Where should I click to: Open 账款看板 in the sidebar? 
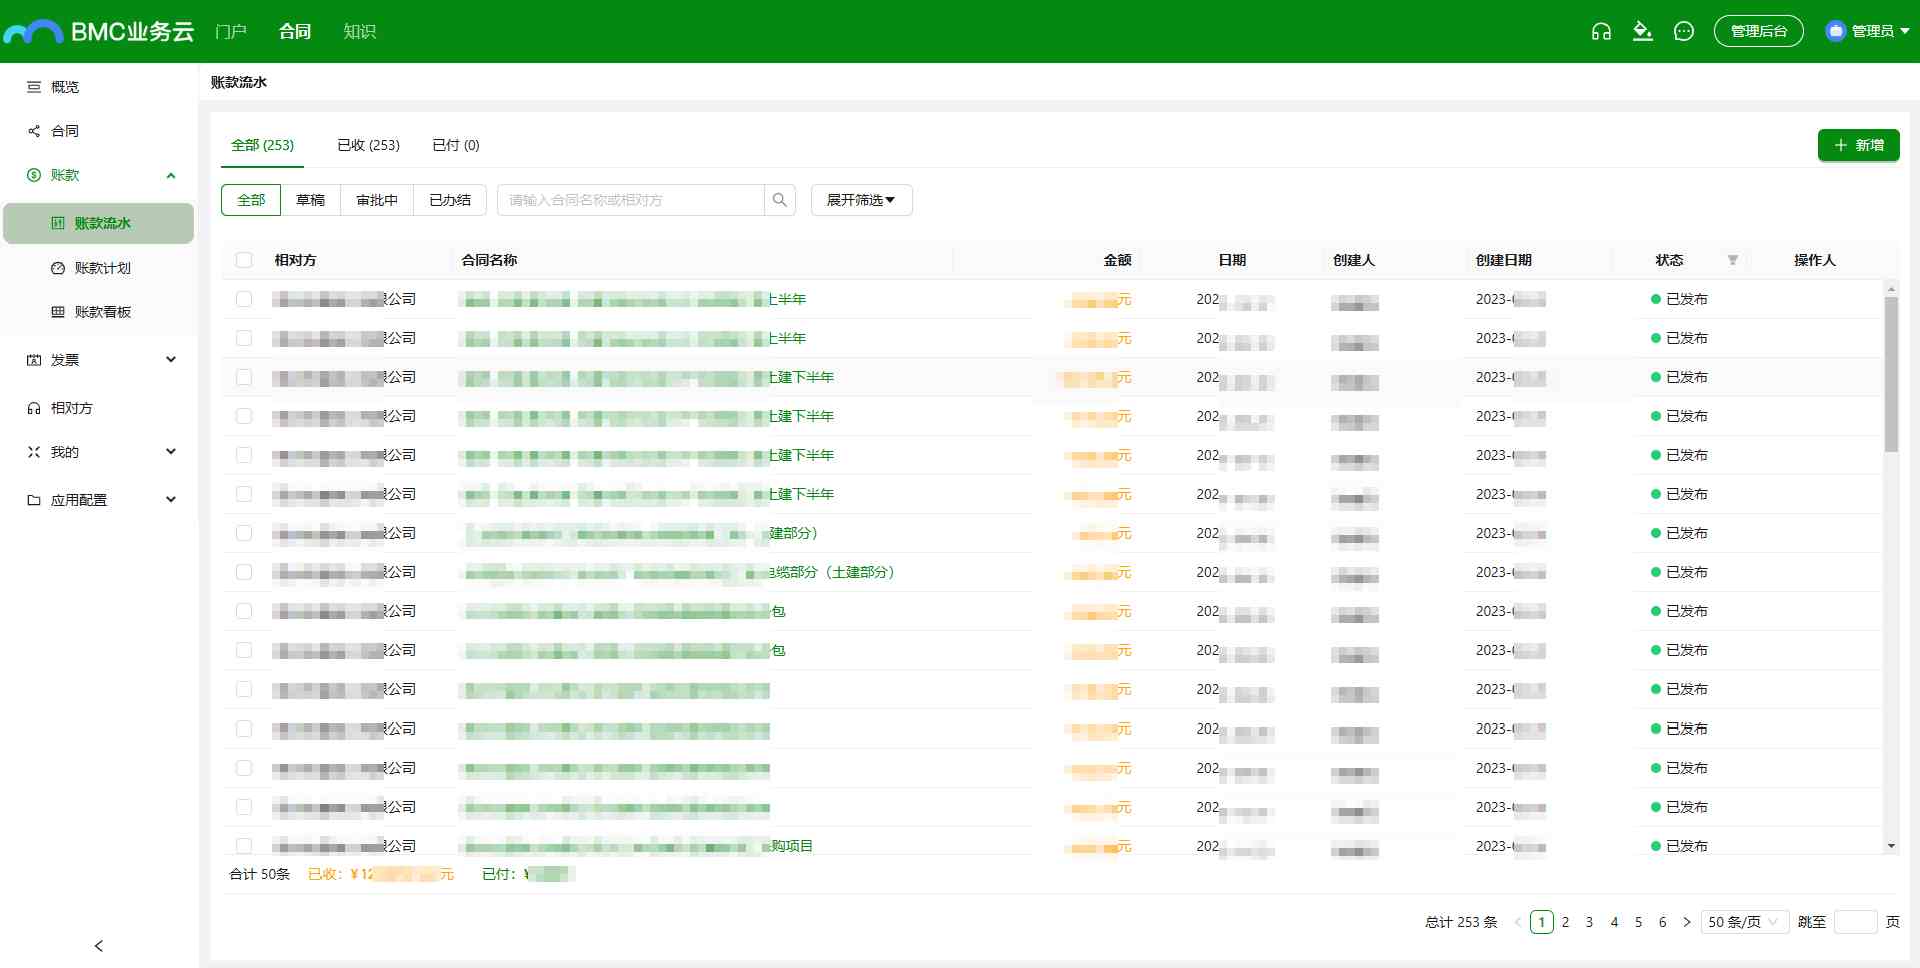pyautogui.click(x=102, y=312)
